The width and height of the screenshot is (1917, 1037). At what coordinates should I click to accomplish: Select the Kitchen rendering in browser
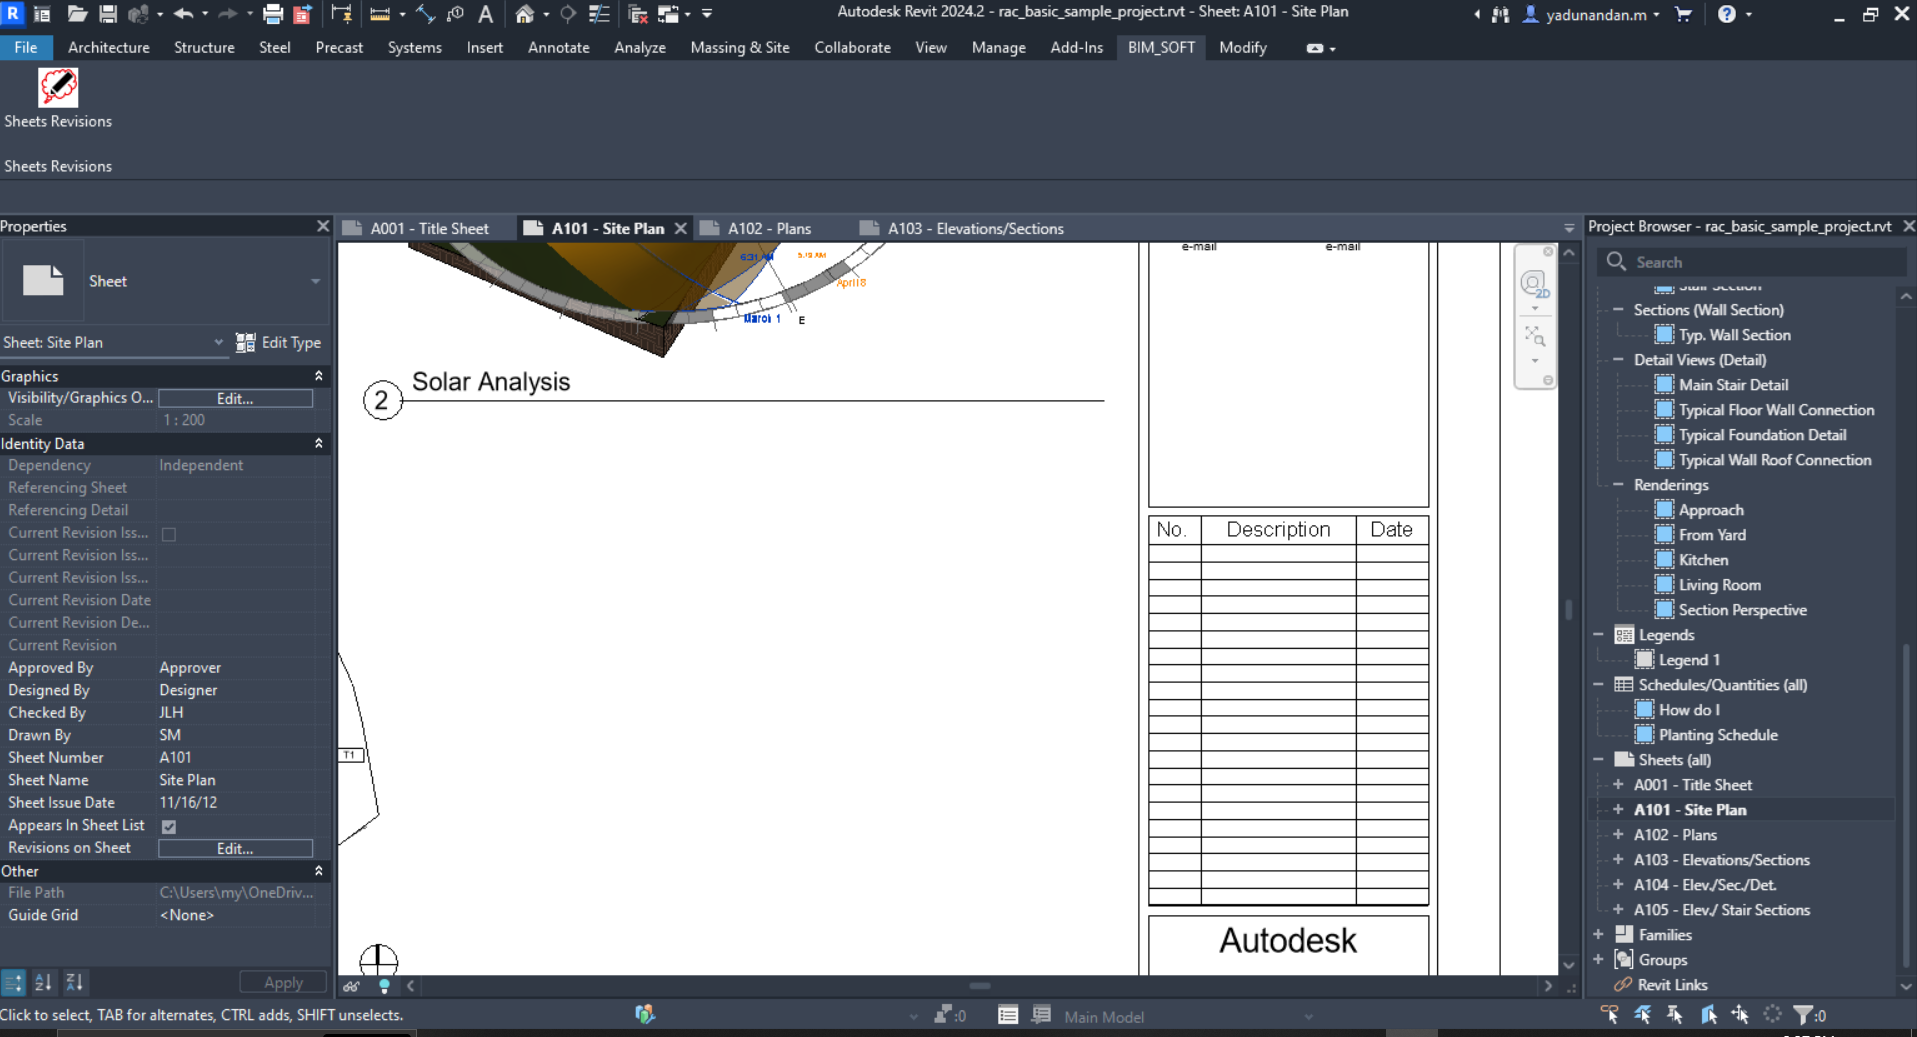[x=1703, y=560]
